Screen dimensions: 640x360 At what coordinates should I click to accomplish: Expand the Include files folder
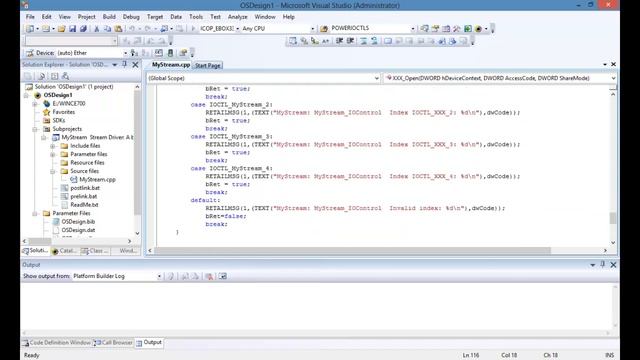coord(53,146)
